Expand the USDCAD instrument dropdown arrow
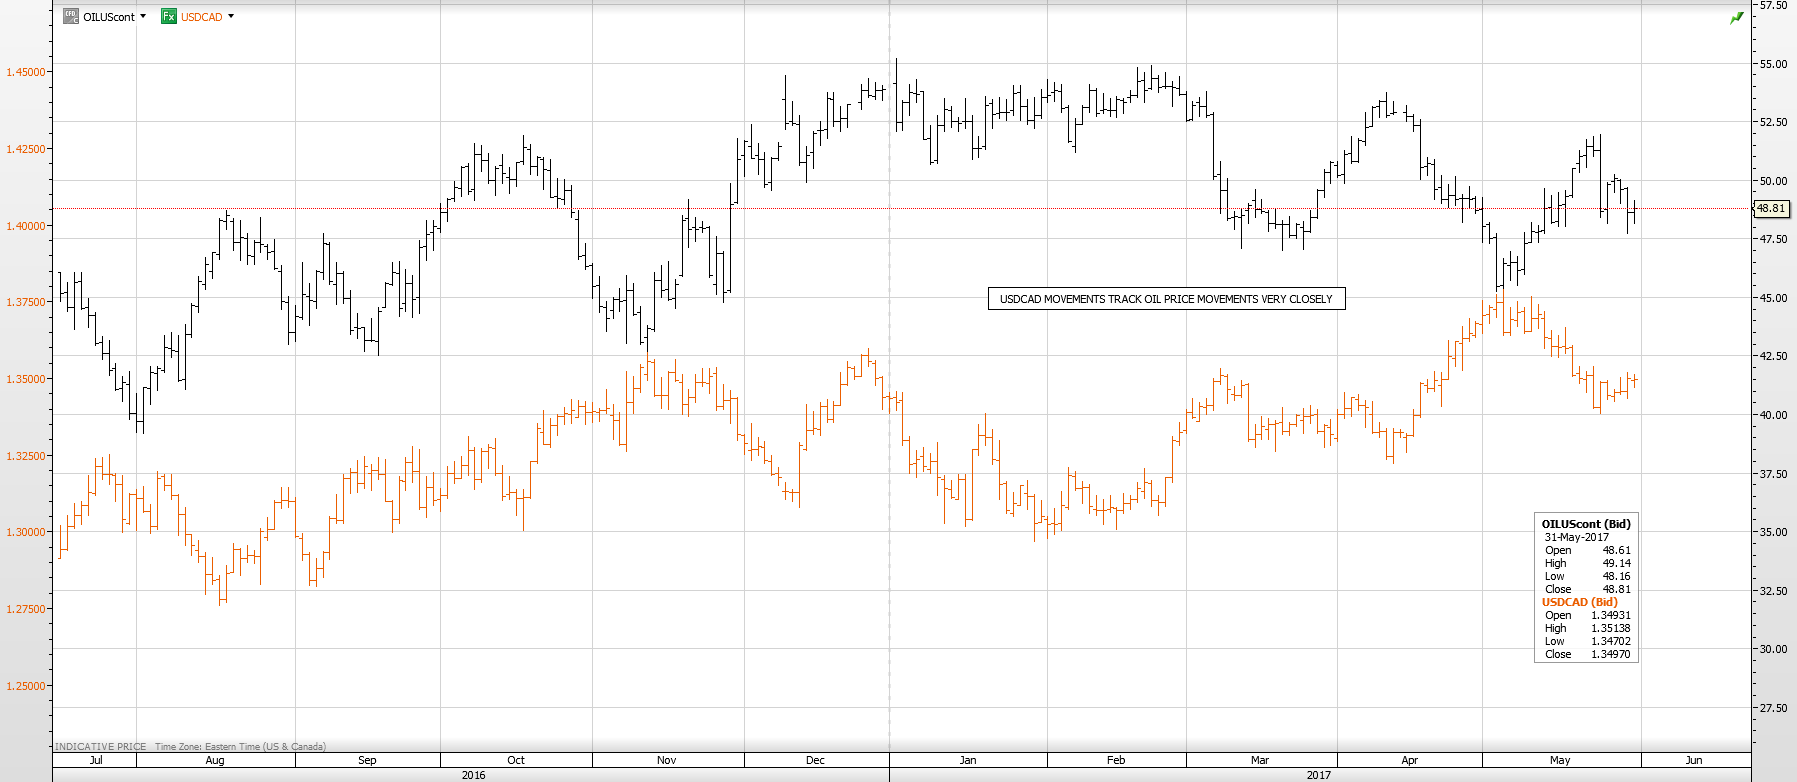This screenshot has width=1797, height=782. pyautogui.click(x=231, y=16)
